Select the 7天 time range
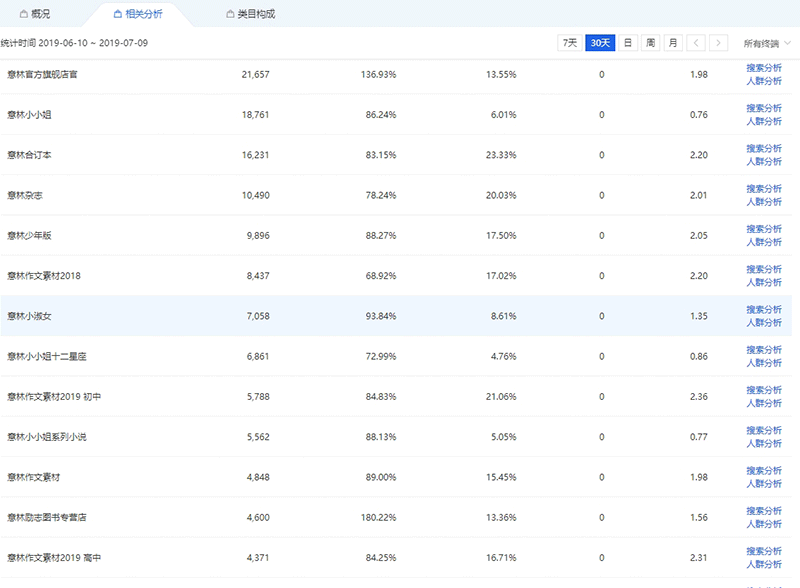Viewport: 800px width, 588px height. pos(569,43)
